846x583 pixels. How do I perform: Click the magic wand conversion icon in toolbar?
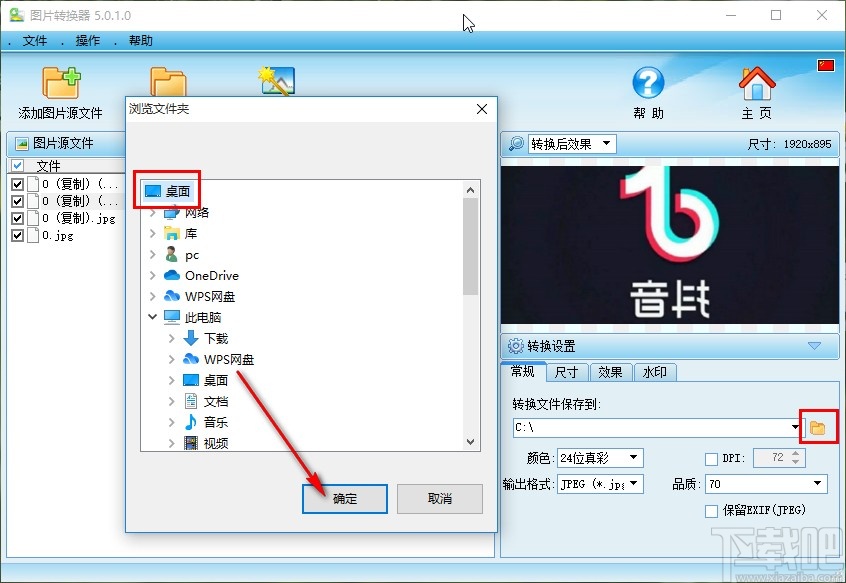click(x=275, y=82)
